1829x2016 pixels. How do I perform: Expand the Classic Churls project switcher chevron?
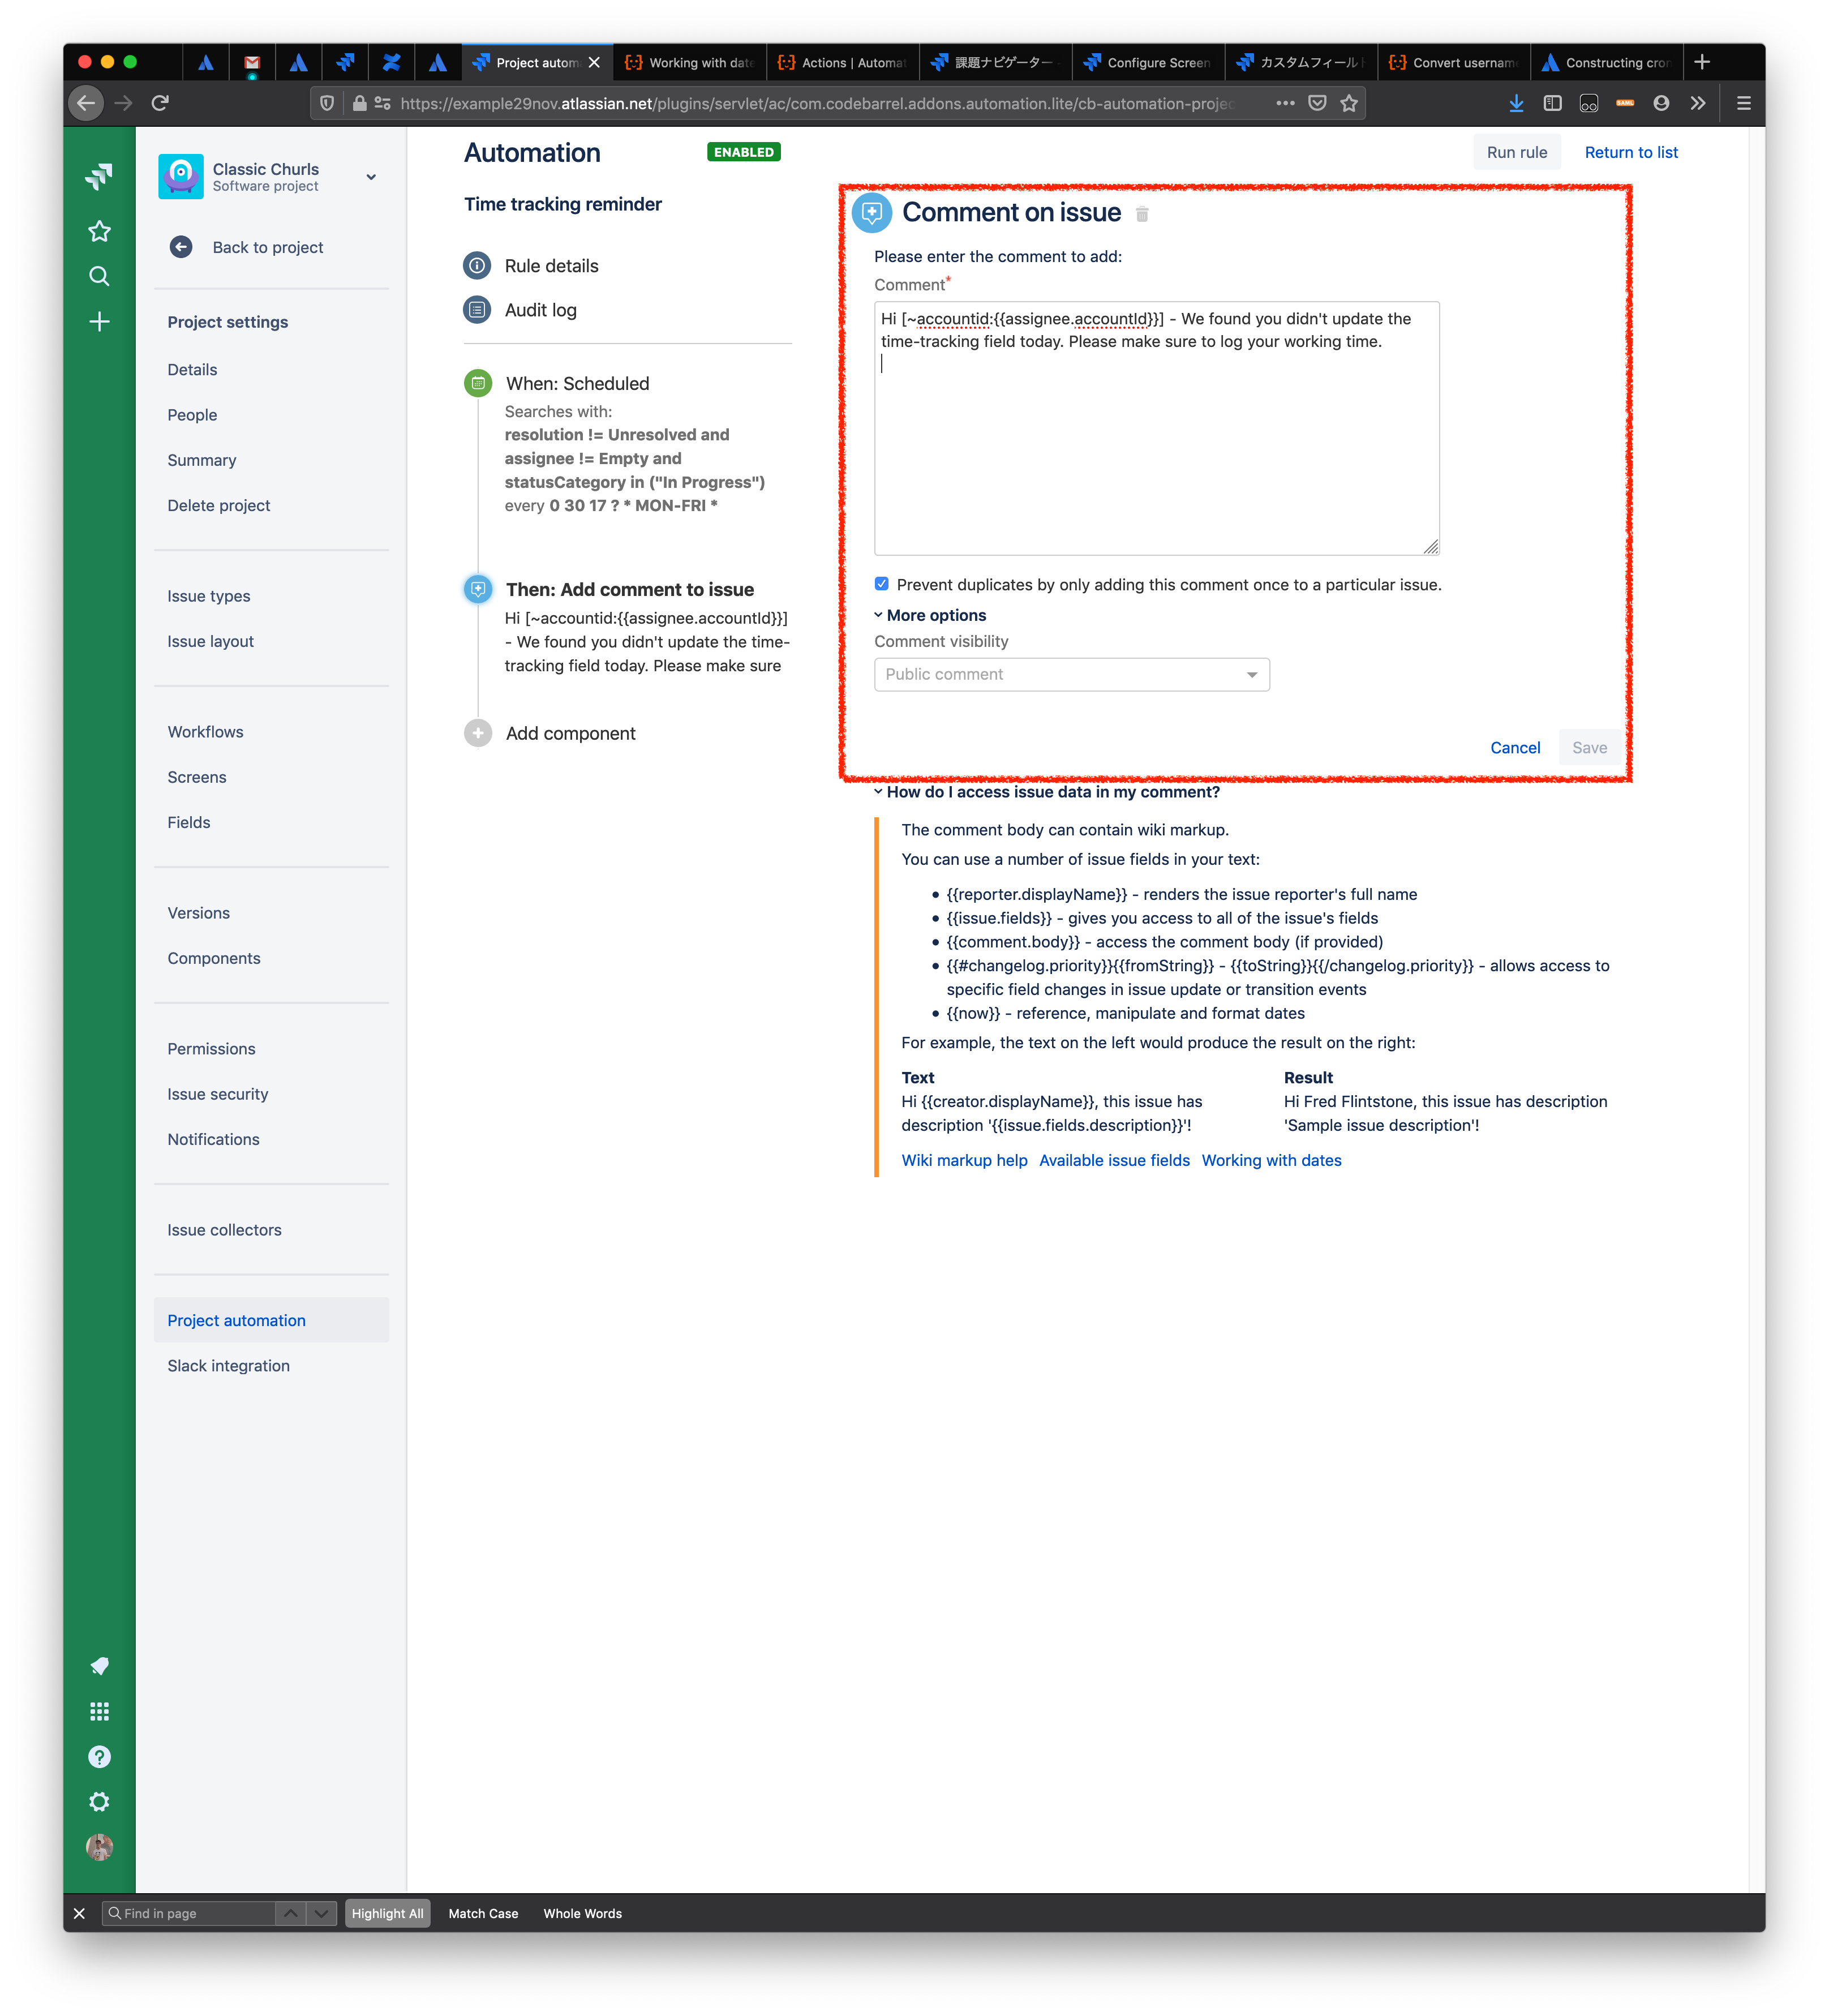(x=371, y=177)
